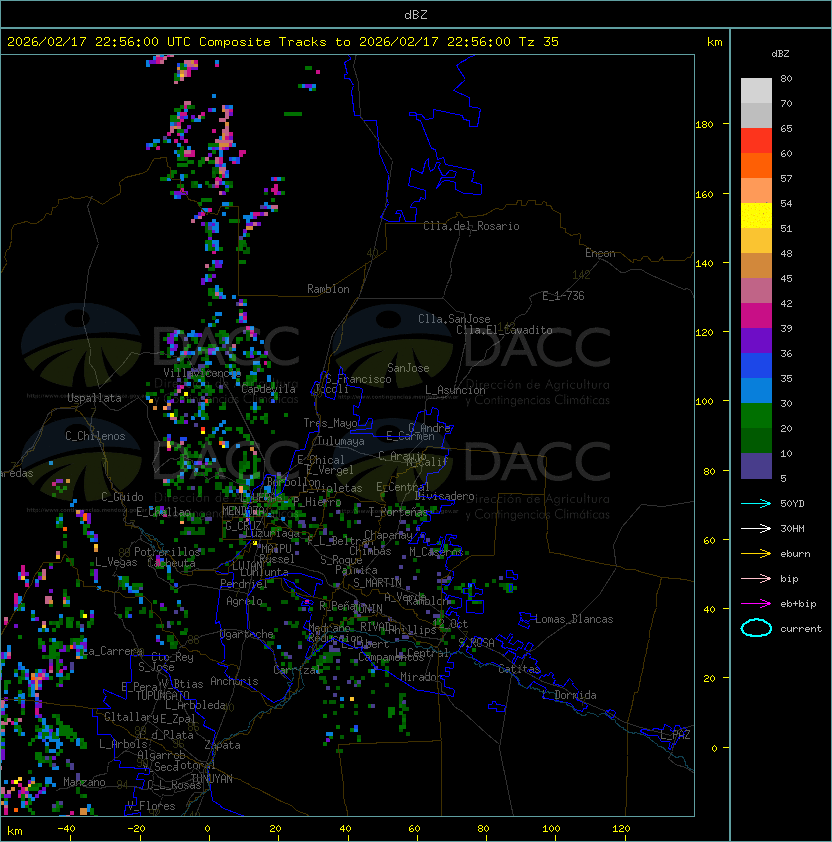
Task: Click the E_1-736 map label
Action: click(x=563, y=296)
